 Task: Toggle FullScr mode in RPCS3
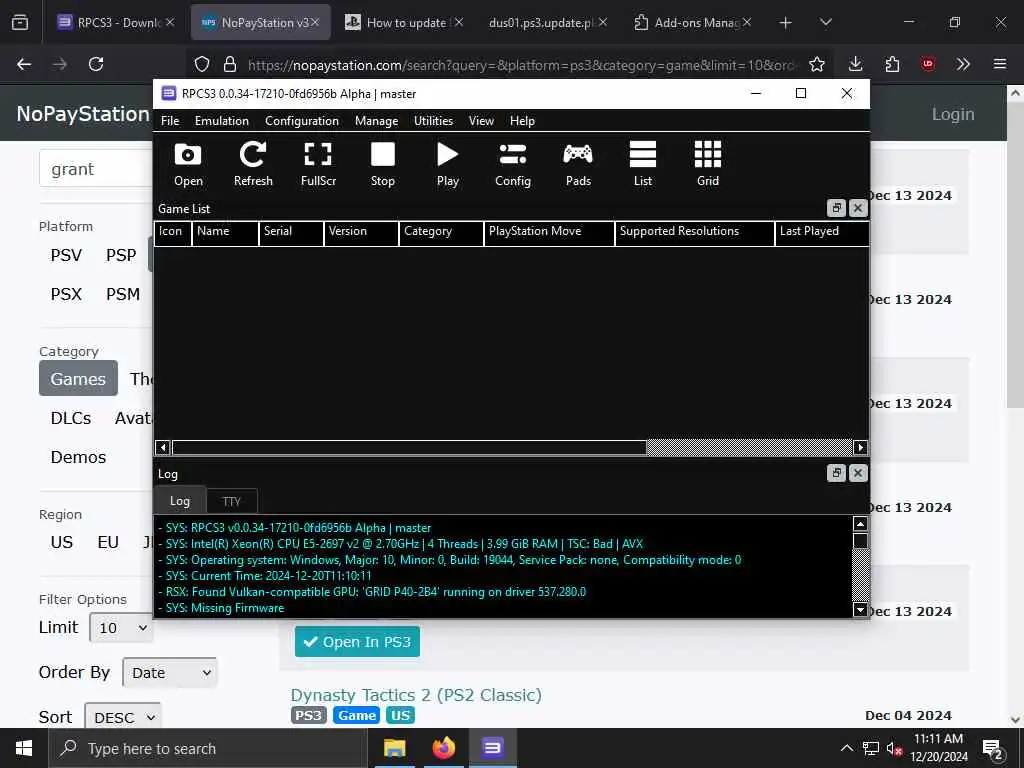(318, 164)
